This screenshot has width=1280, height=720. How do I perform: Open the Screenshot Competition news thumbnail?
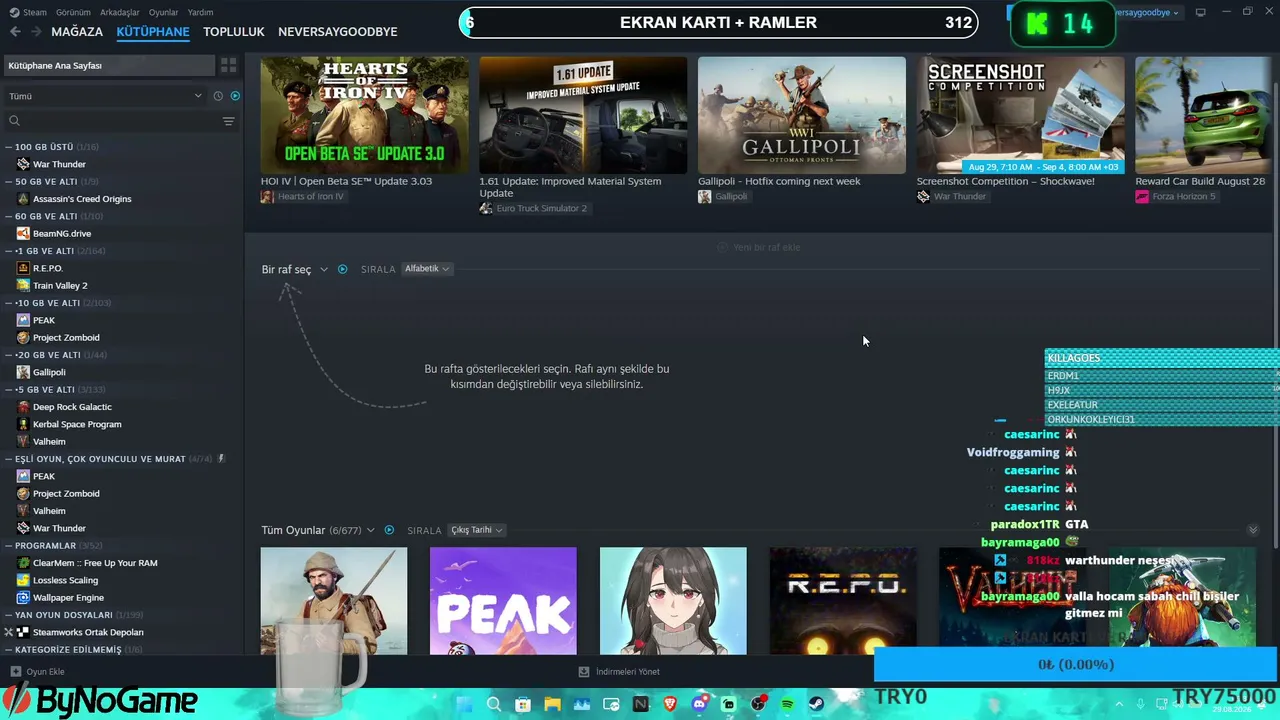point(1021,115)
